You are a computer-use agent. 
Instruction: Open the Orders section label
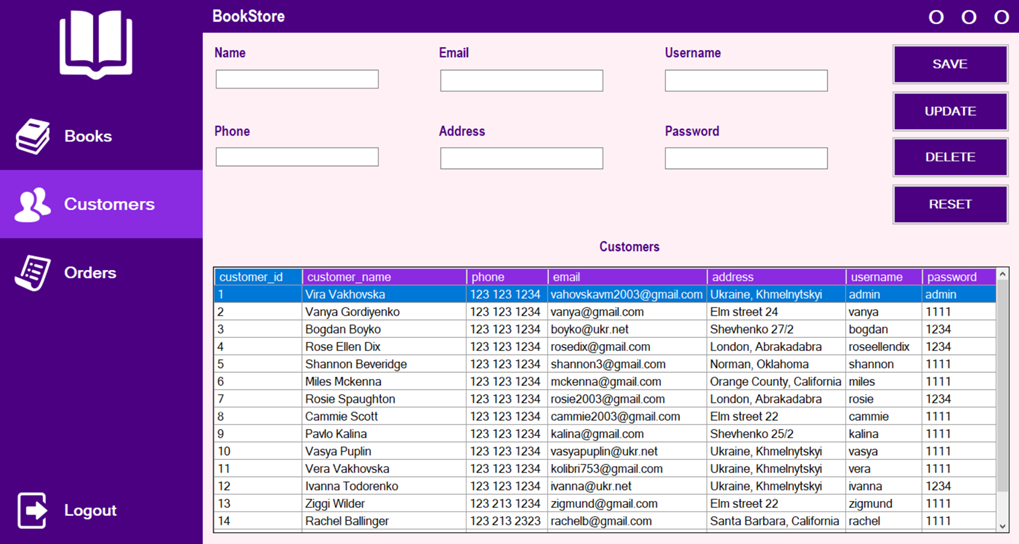click(90, 272)
